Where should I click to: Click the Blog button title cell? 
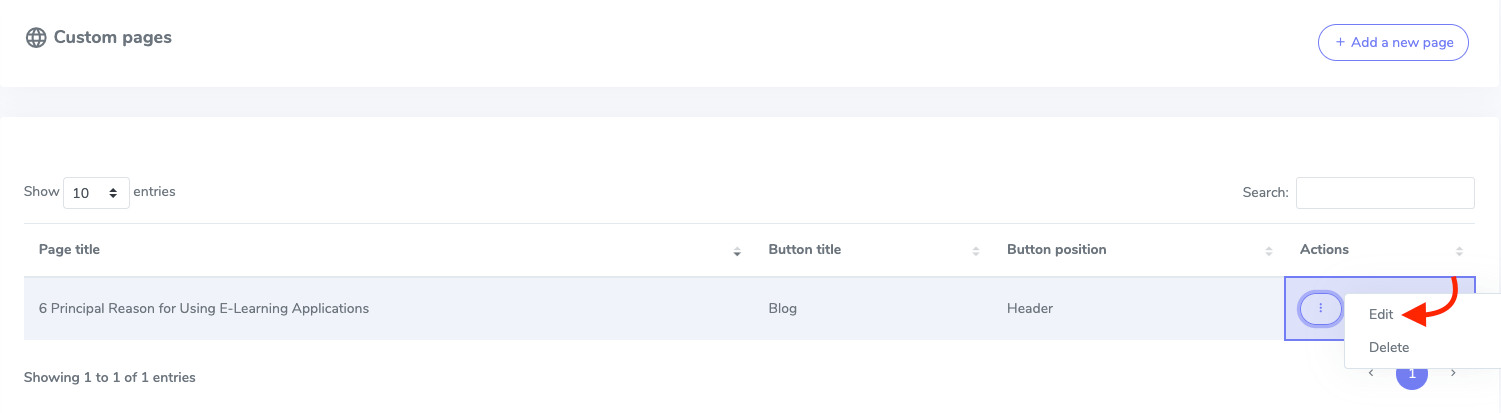coord(783,309)
